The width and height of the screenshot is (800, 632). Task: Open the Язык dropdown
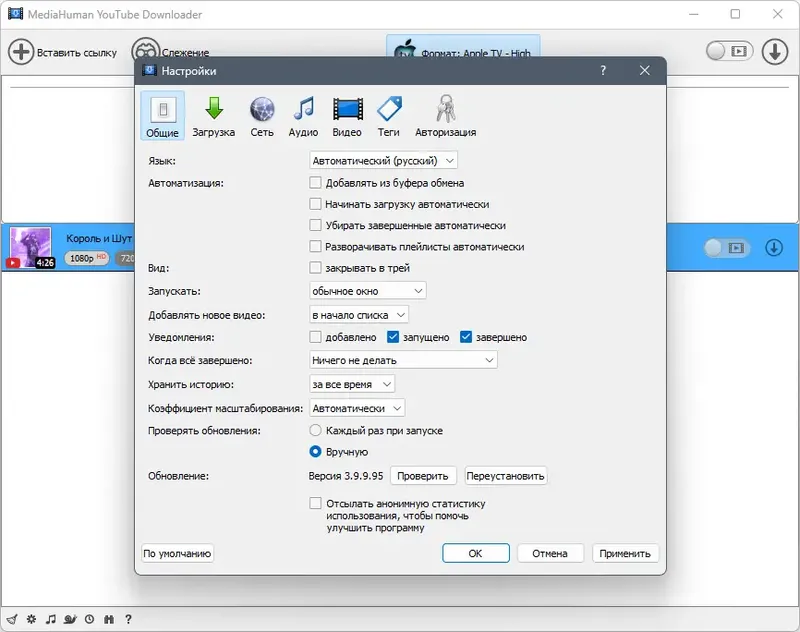point(383,160)
